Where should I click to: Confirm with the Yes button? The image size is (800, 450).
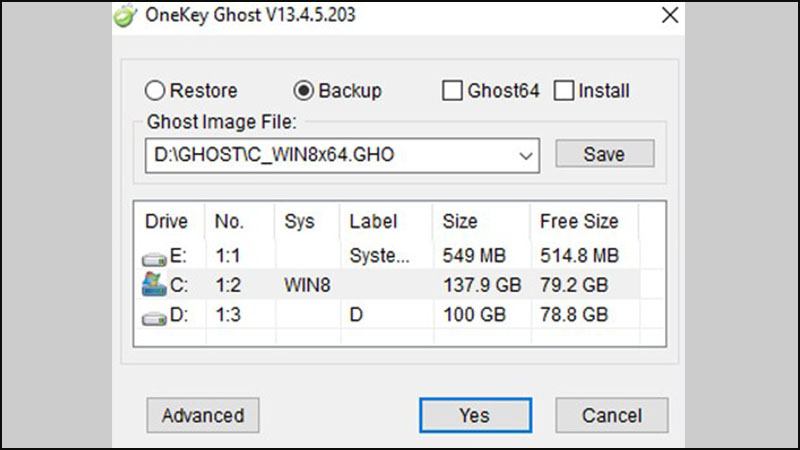tap(476, 415)
